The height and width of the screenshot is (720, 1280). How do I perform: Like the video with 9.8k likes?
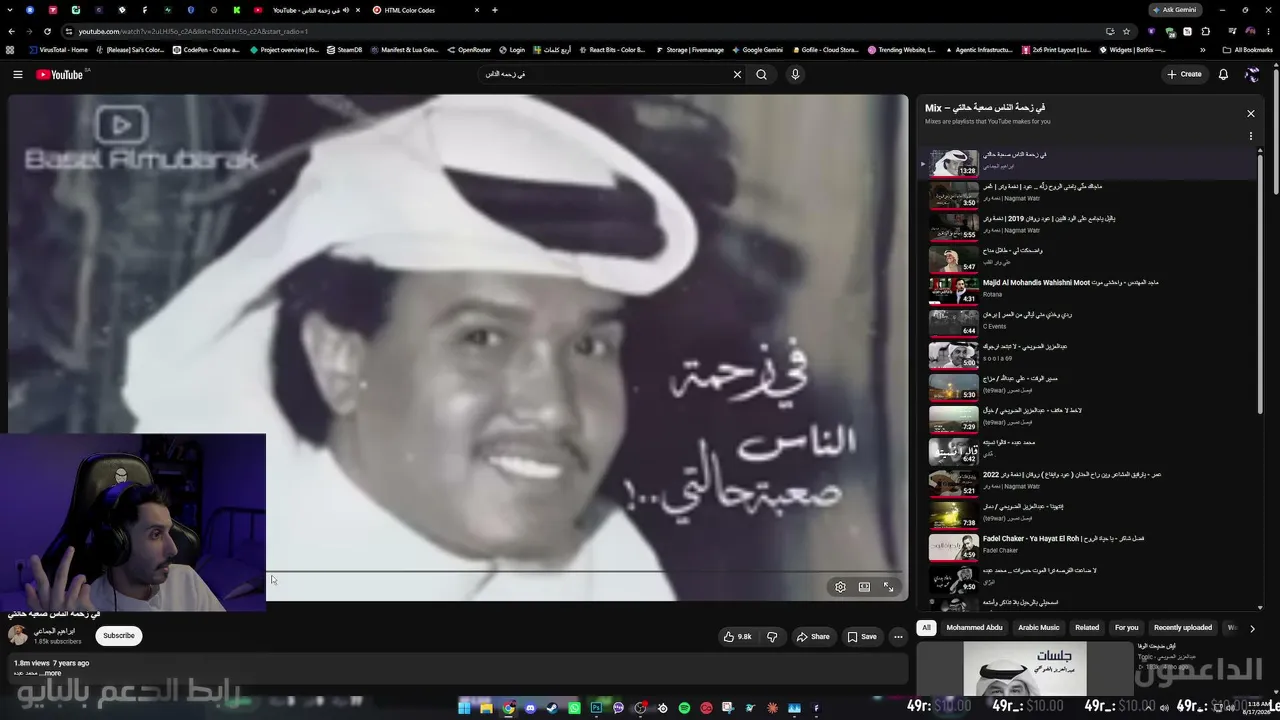tap(737, 636)
